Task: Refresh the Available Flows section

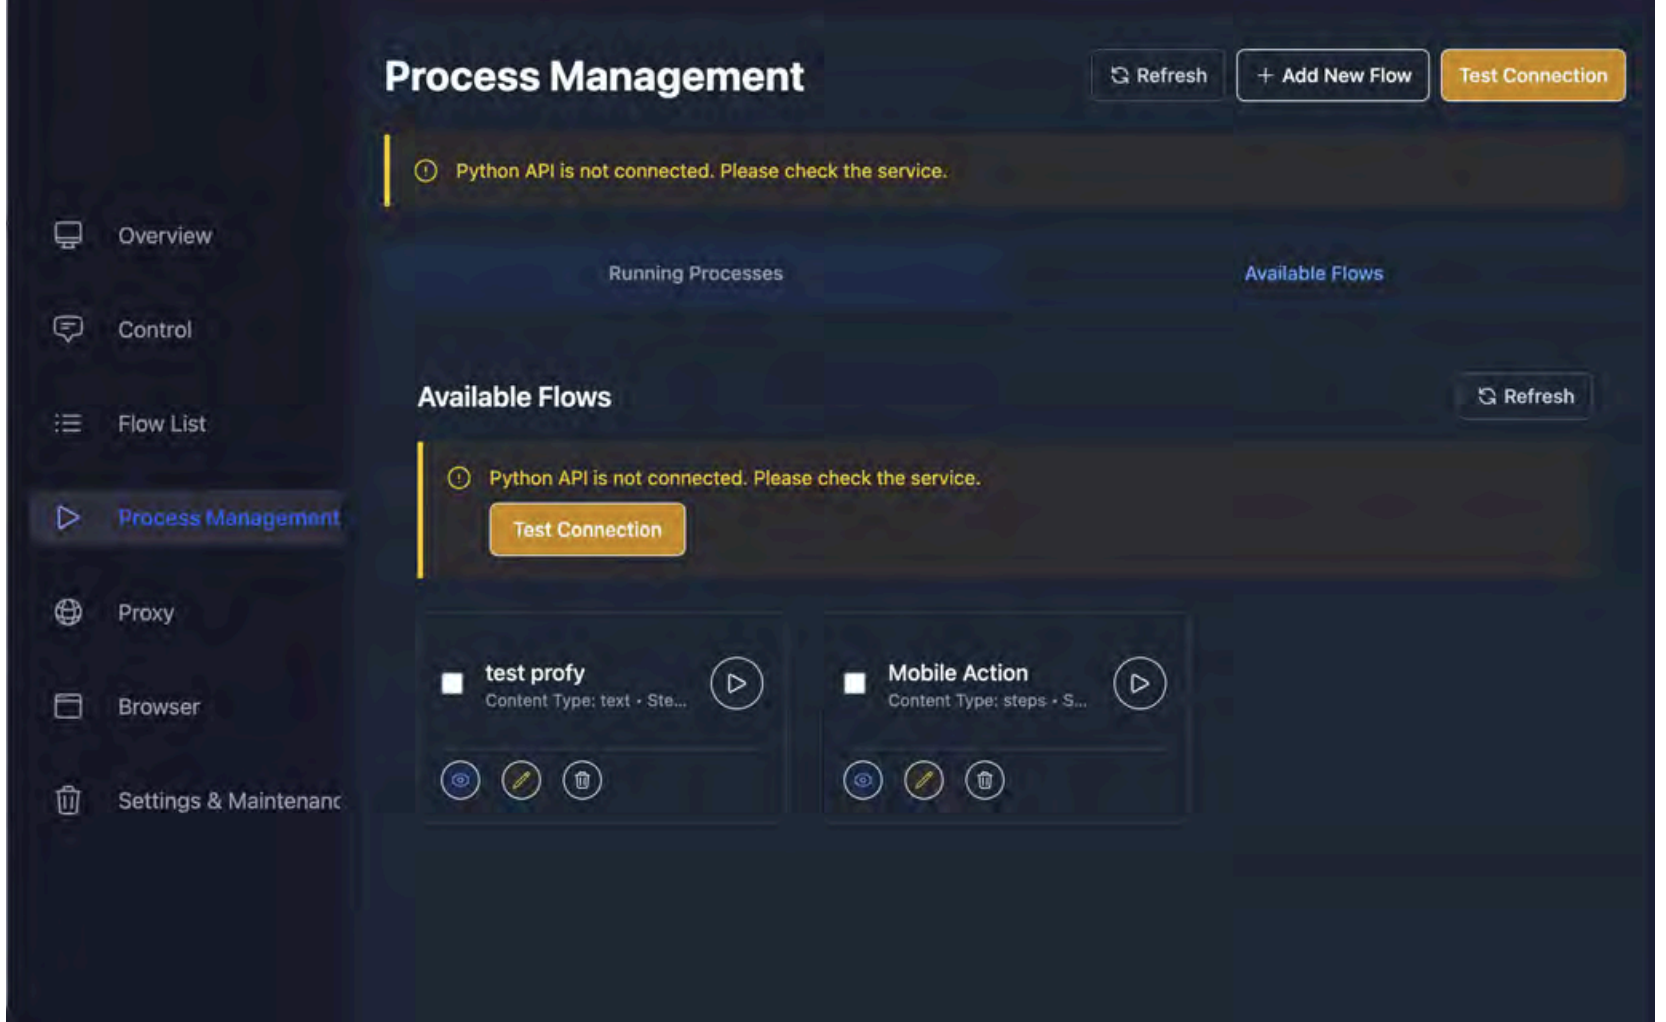Action: click(1525, 396)
